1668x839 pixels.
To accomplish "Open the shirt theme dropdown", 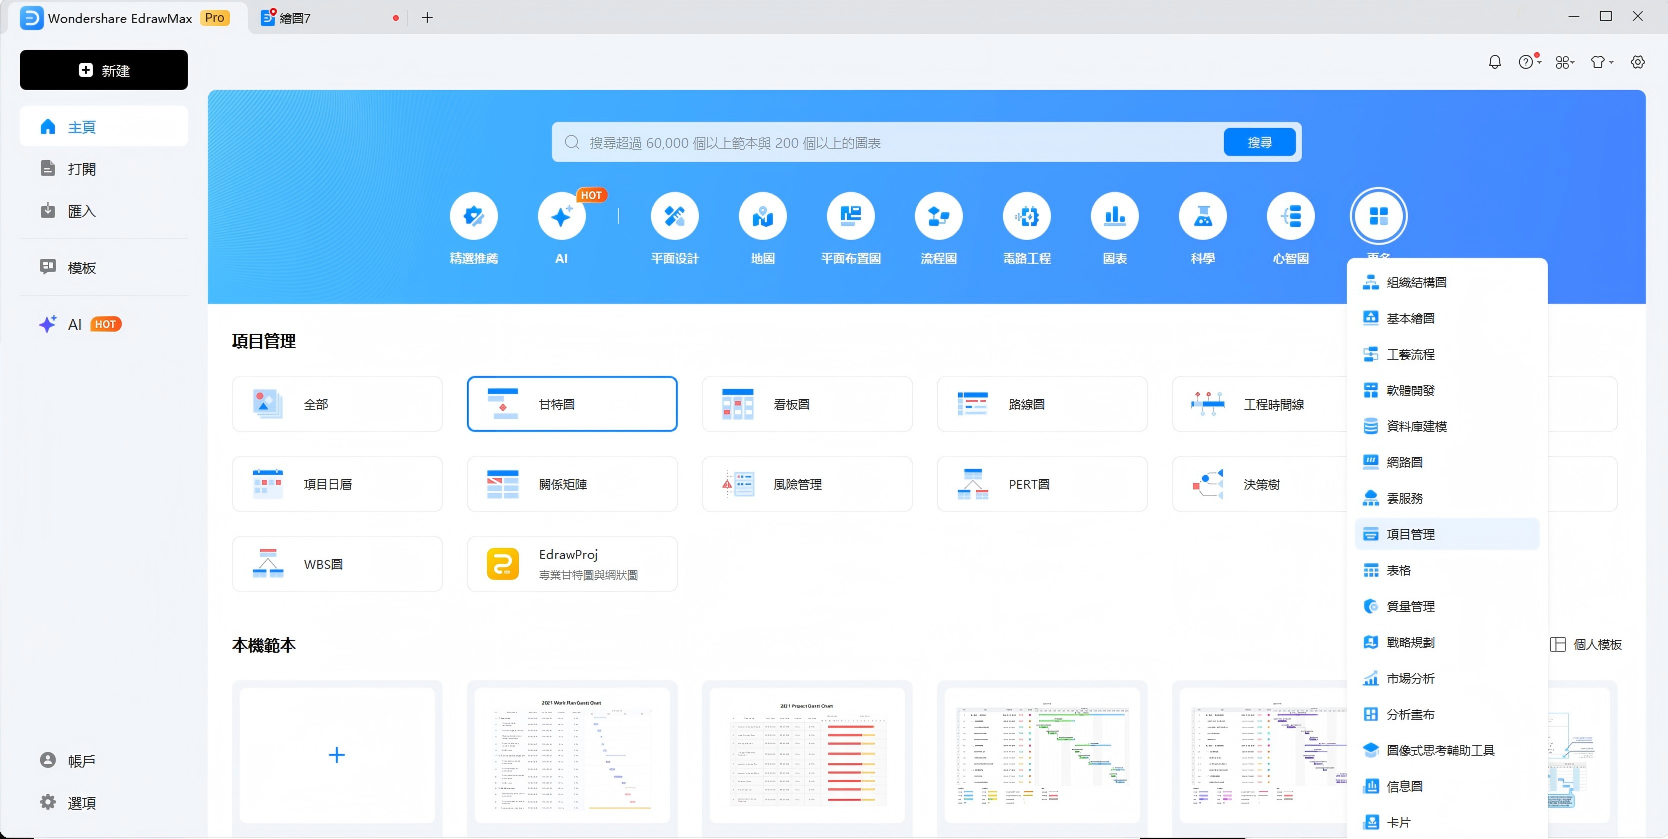I will tap(1602, 62).
